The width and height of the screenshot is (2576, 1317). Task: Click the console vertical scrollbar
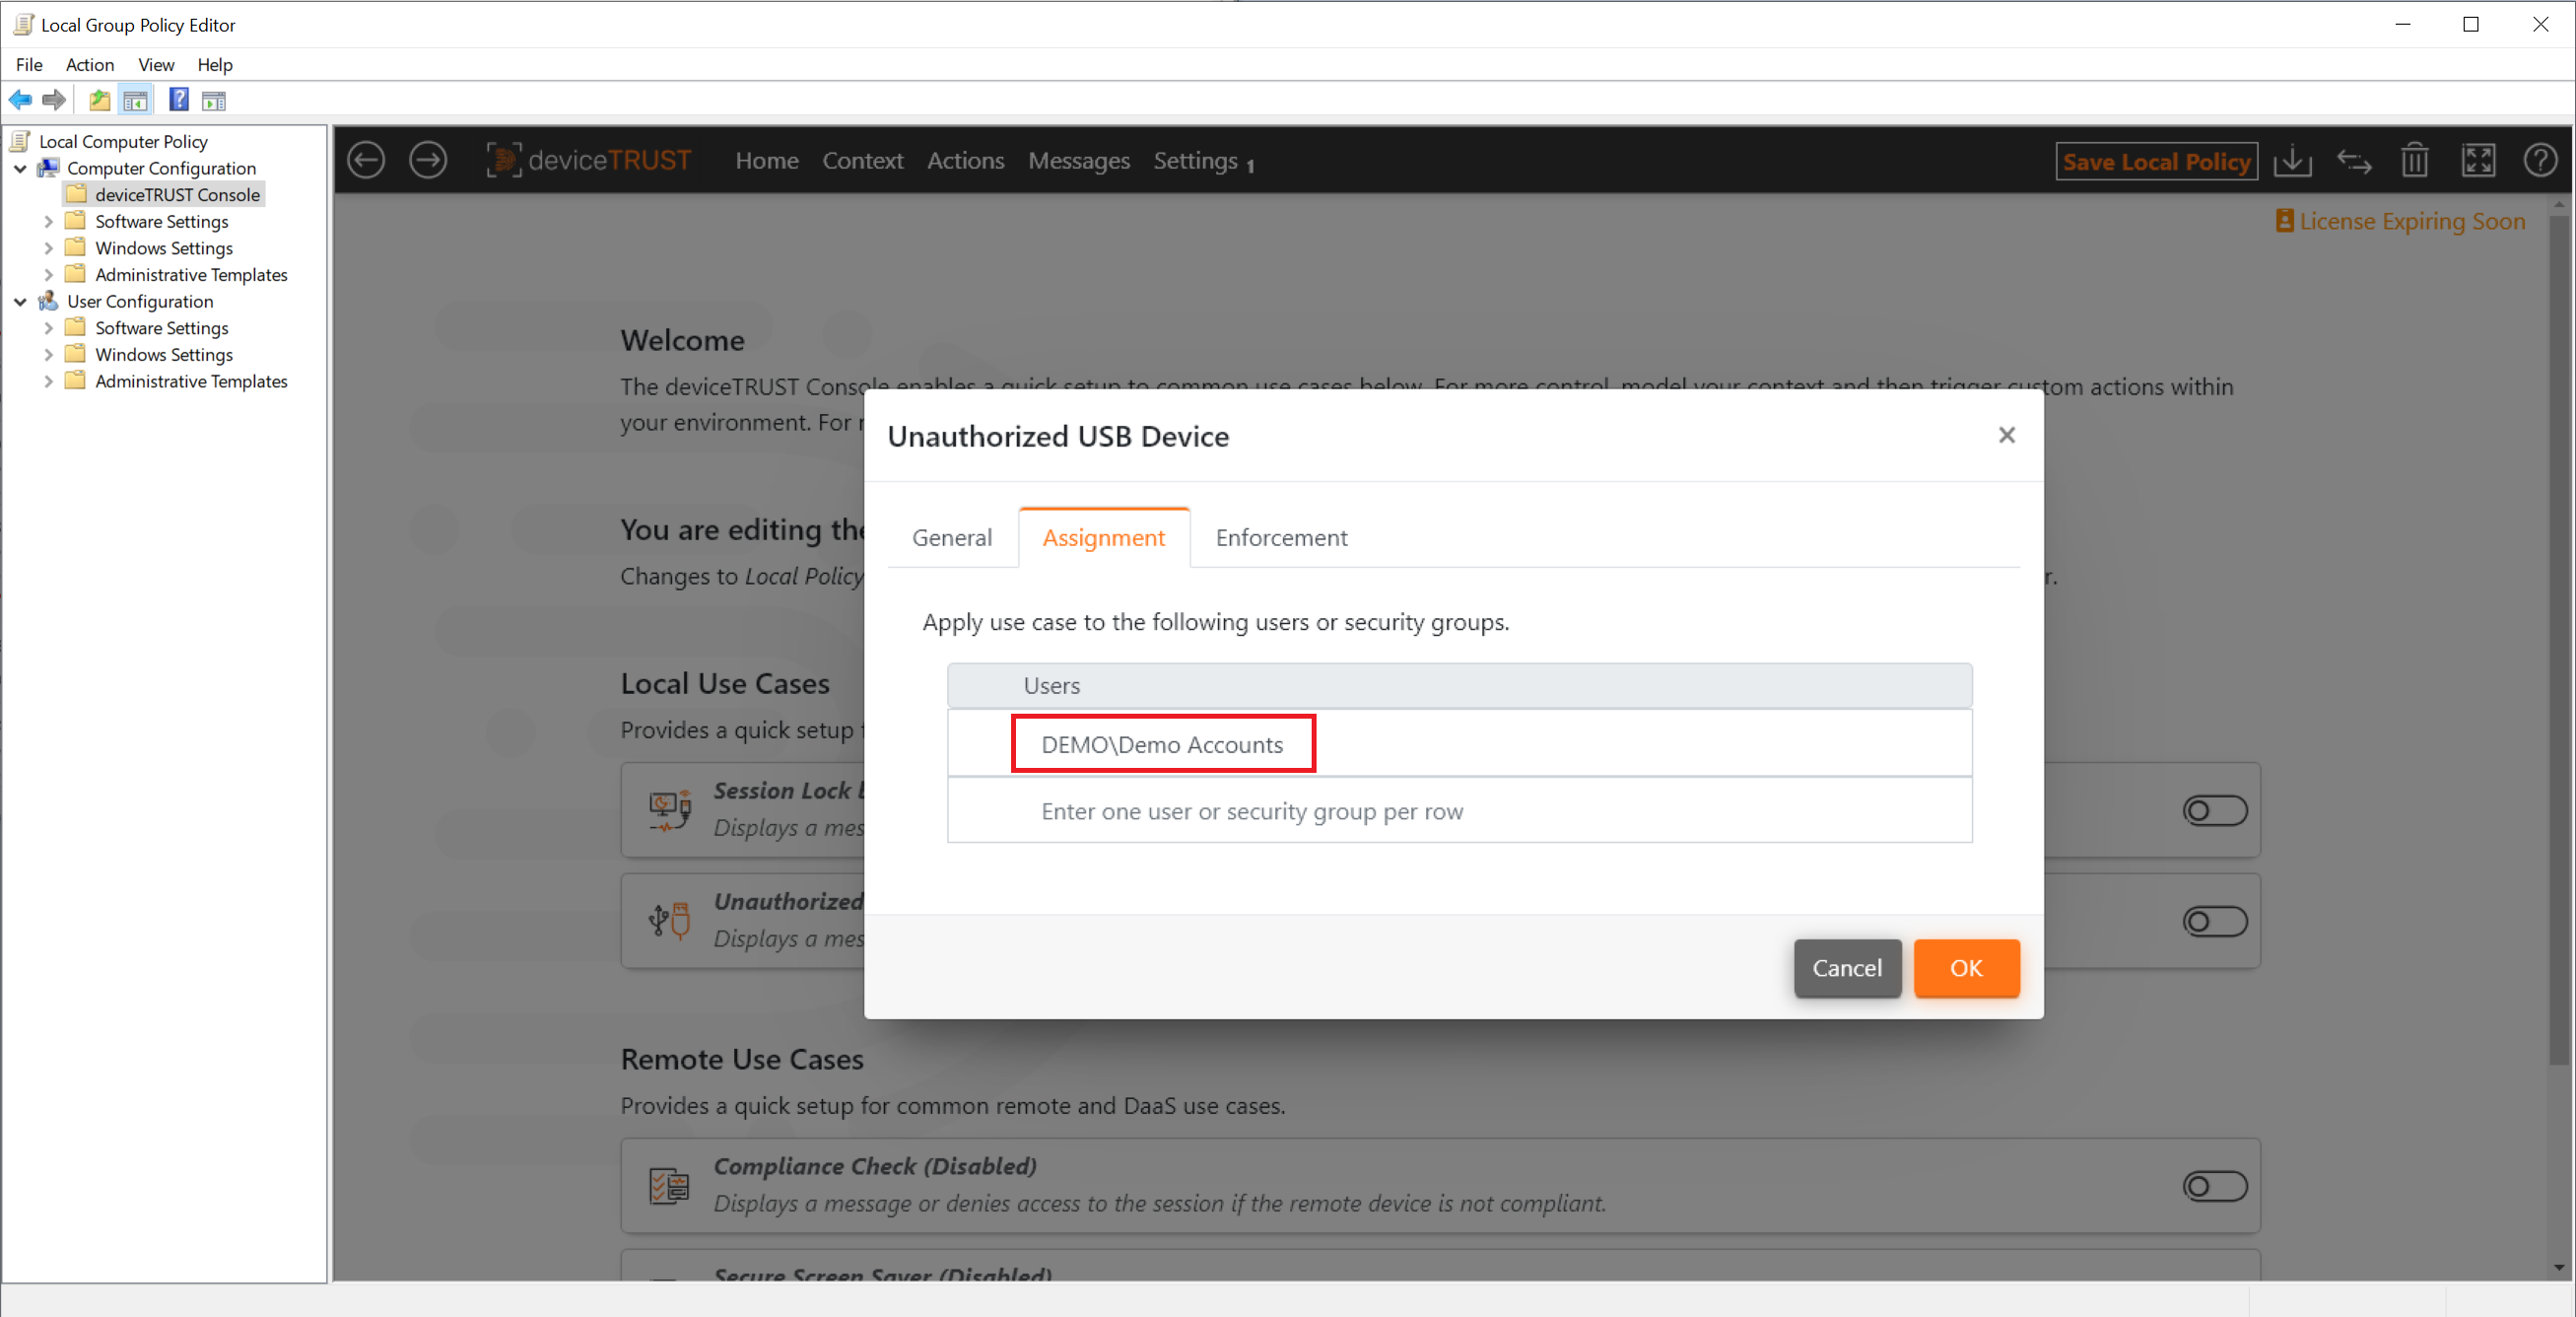[x=2558, y=640]
